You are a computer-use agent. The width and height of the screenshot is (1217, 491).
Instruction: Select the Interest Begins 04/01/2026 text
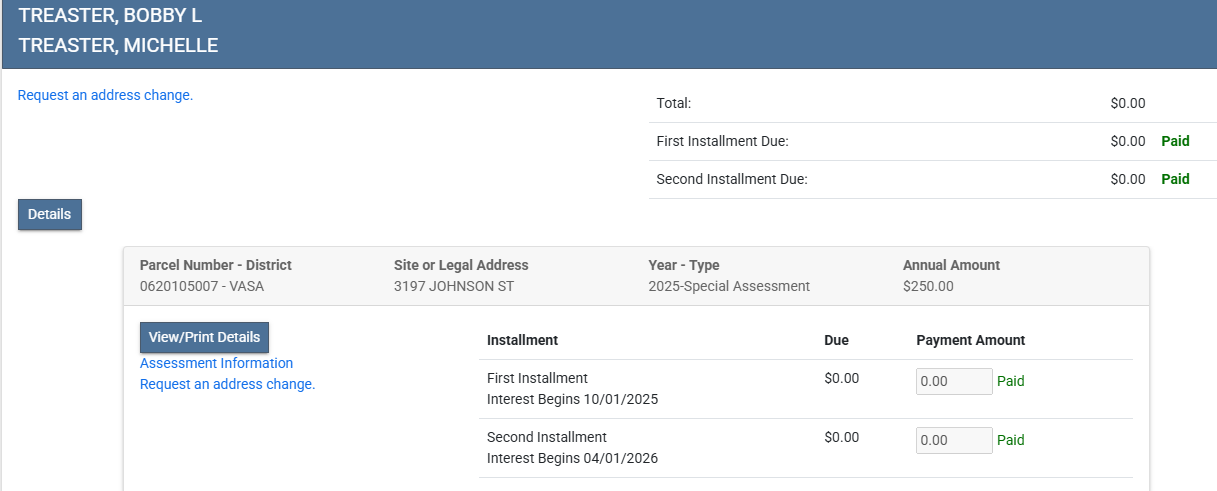coord(572,458)
